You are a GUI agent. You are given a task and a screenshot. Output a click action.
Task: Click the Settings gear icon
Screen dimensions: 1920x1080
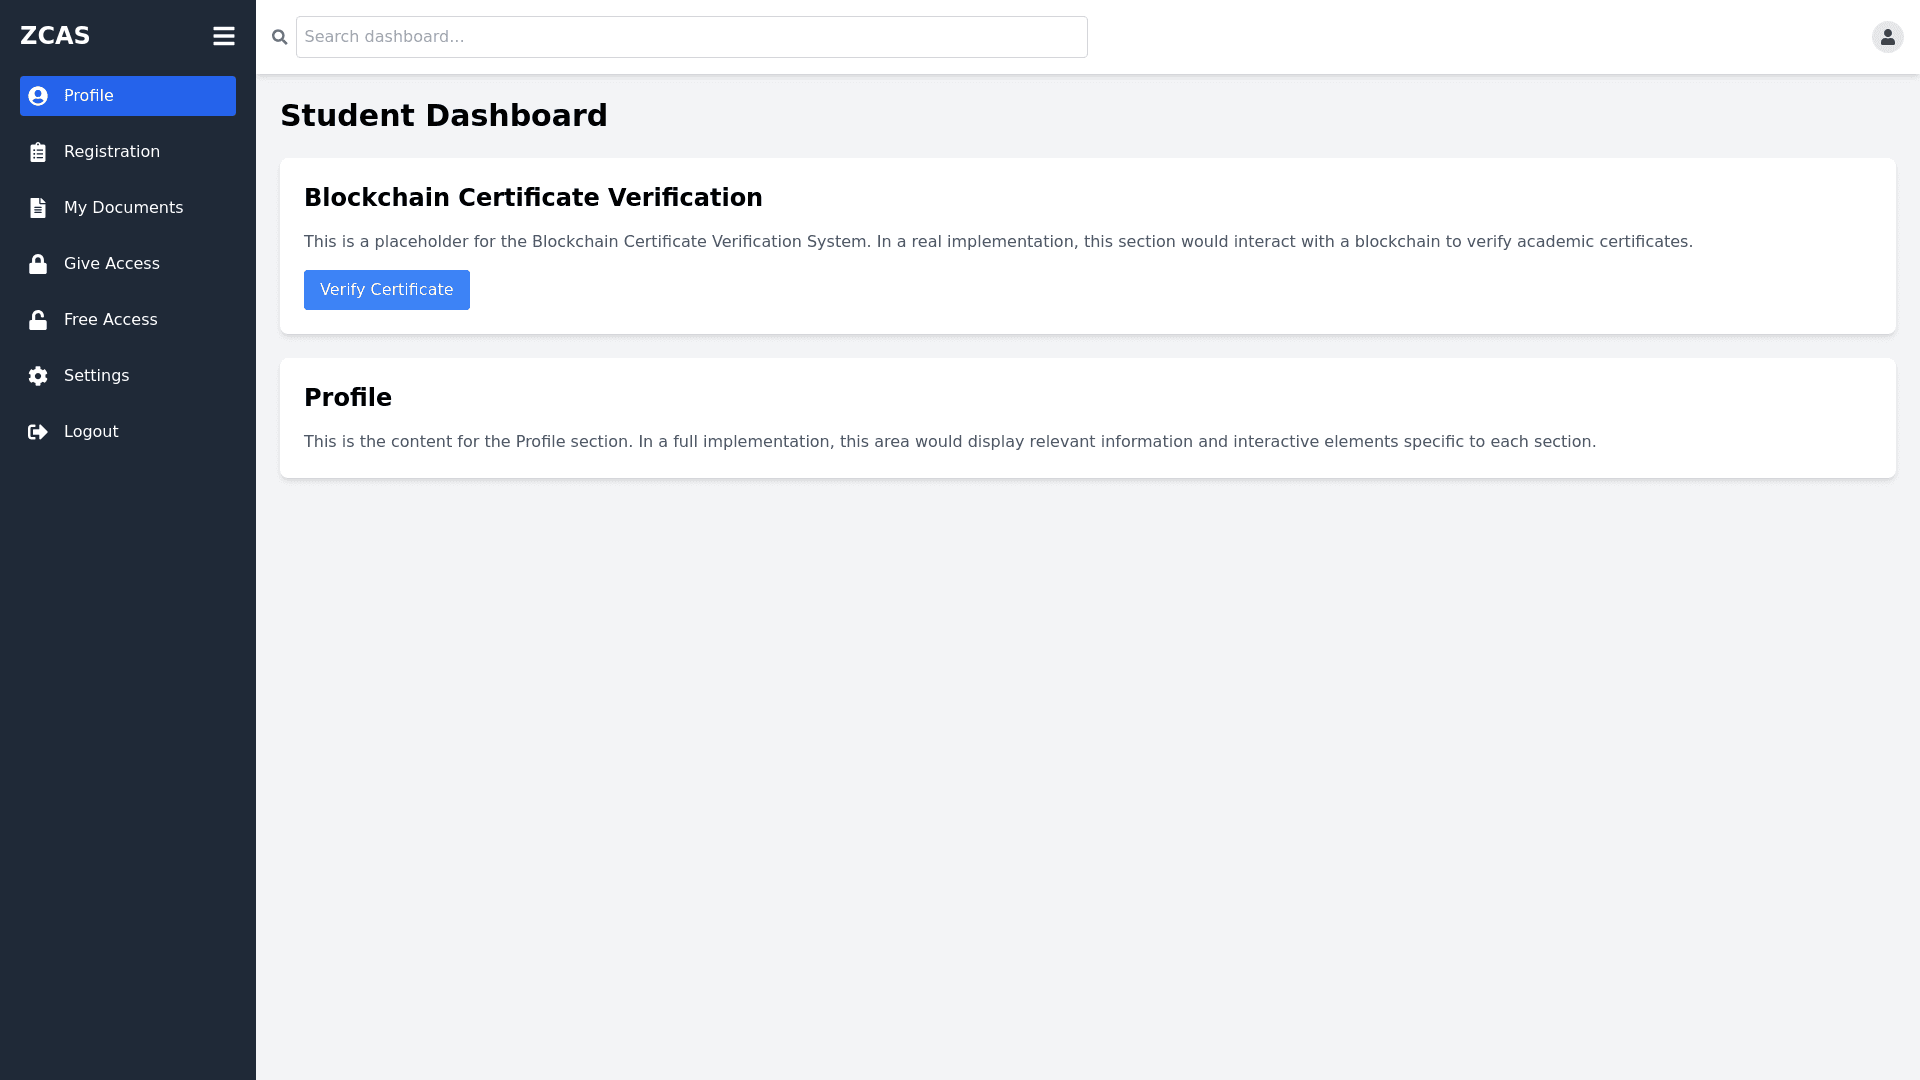tap(38, 376)
